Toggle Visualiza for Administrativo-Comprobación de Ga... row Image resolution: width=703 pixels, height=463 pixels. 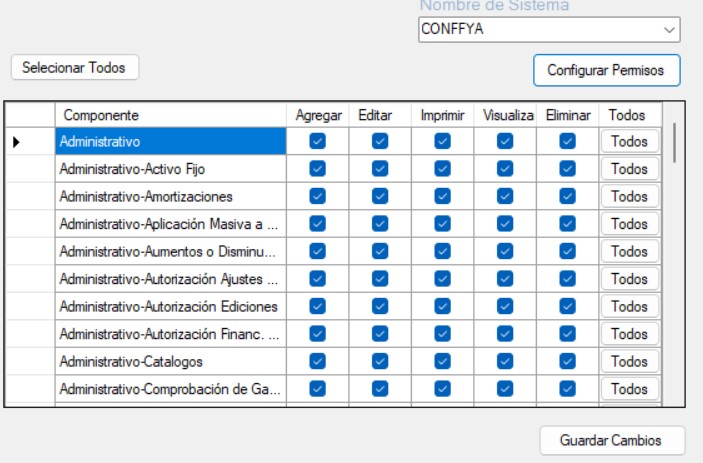point(505,389)
